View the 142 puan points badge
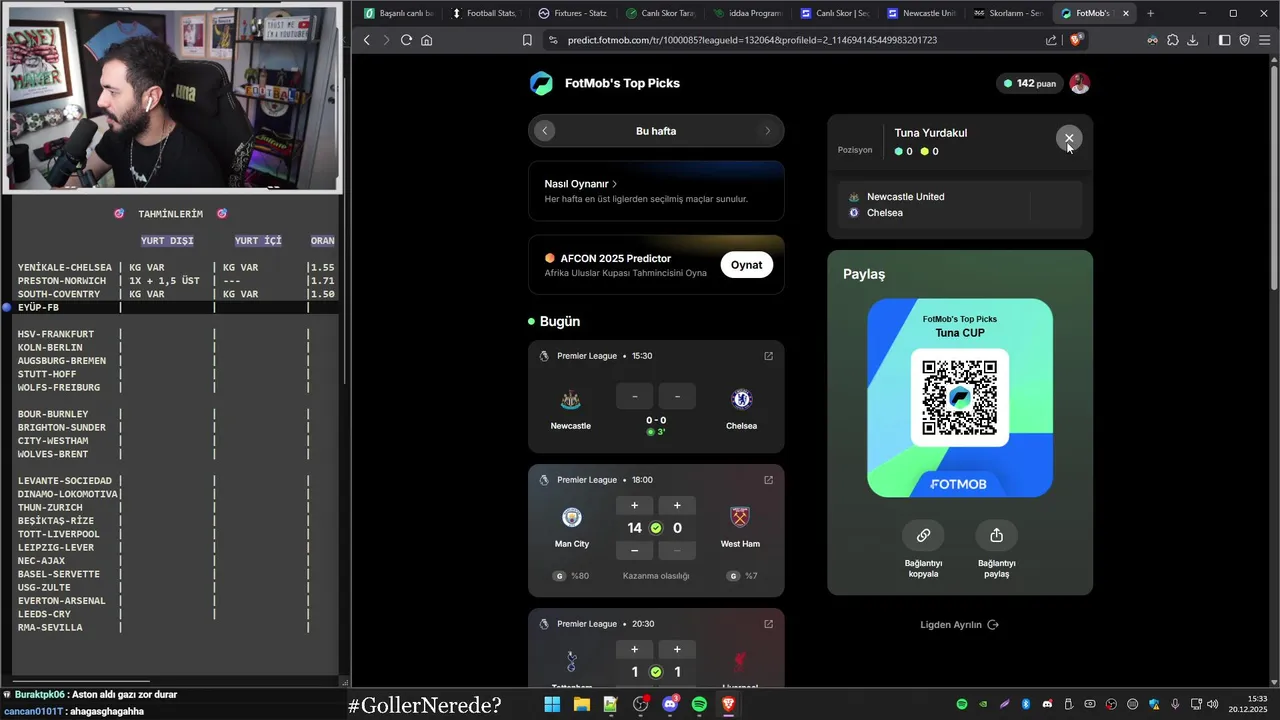The height and width of the screenshot is (720, 1280). pyautogui.click(x=1030, y=83)
